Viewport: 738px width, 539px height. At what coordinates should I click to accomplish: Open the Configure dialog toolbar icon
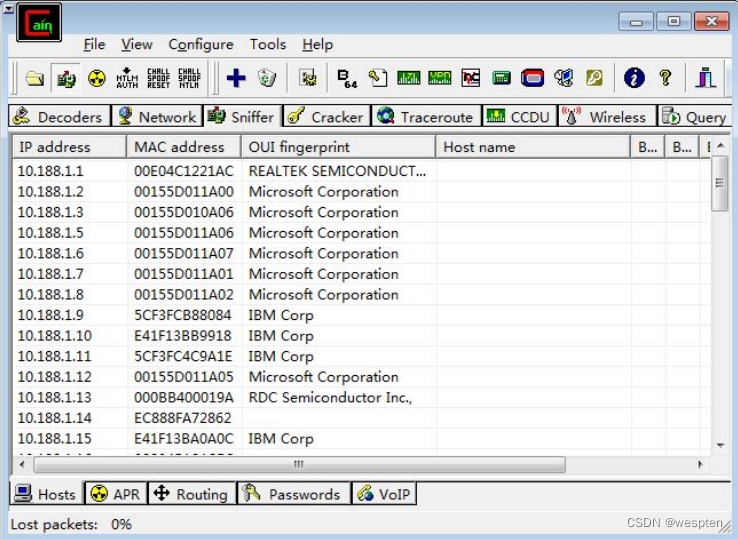pos(308,78)
